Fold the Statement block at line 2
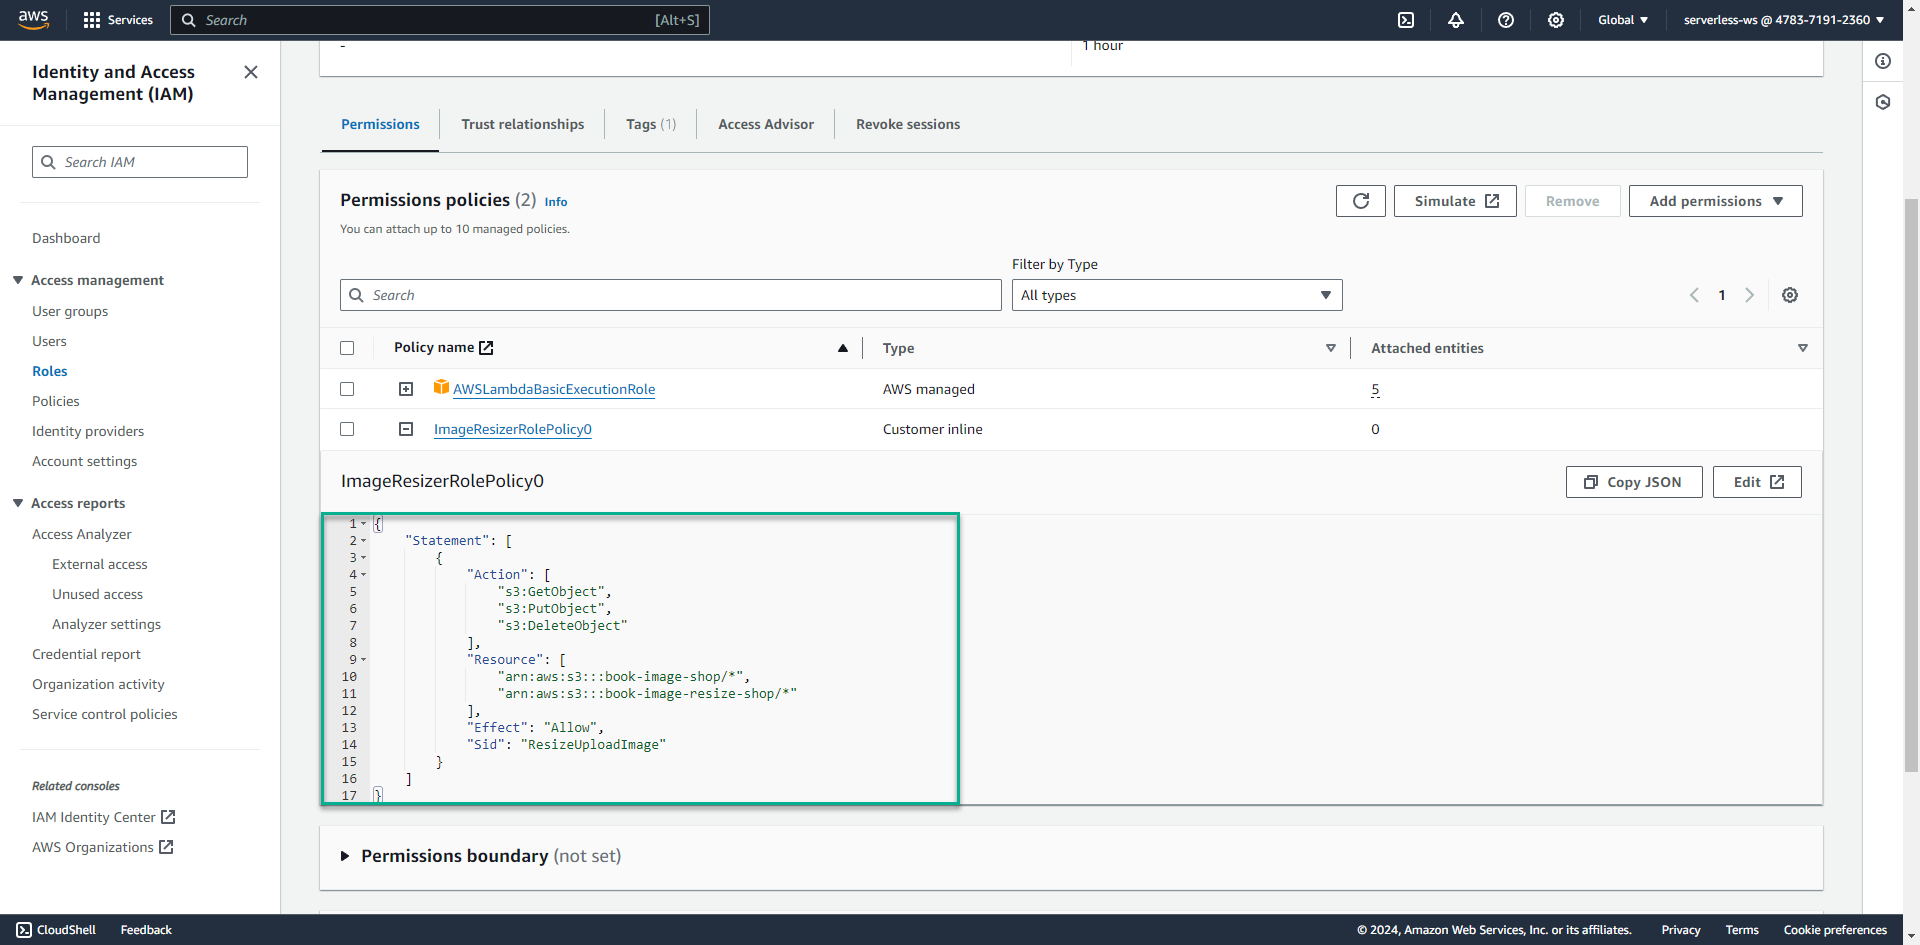Viewport: 1920px width, 945px height. pos(364,541)
